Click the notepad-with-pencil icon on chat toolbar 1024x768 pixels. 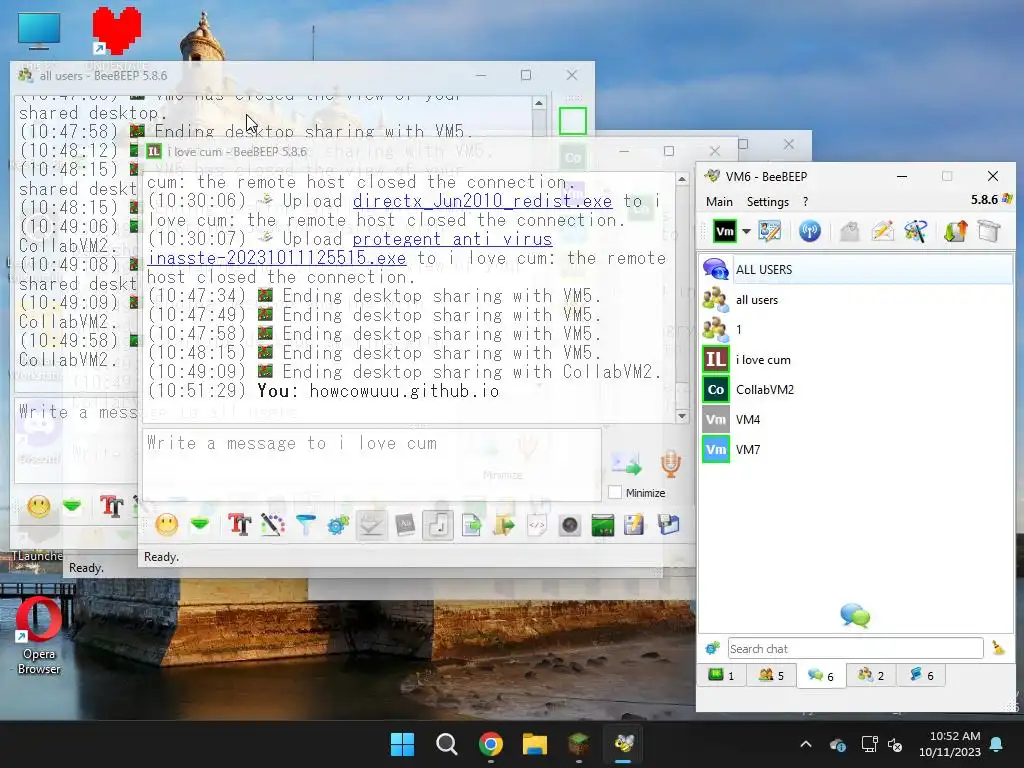coord(634,524)
